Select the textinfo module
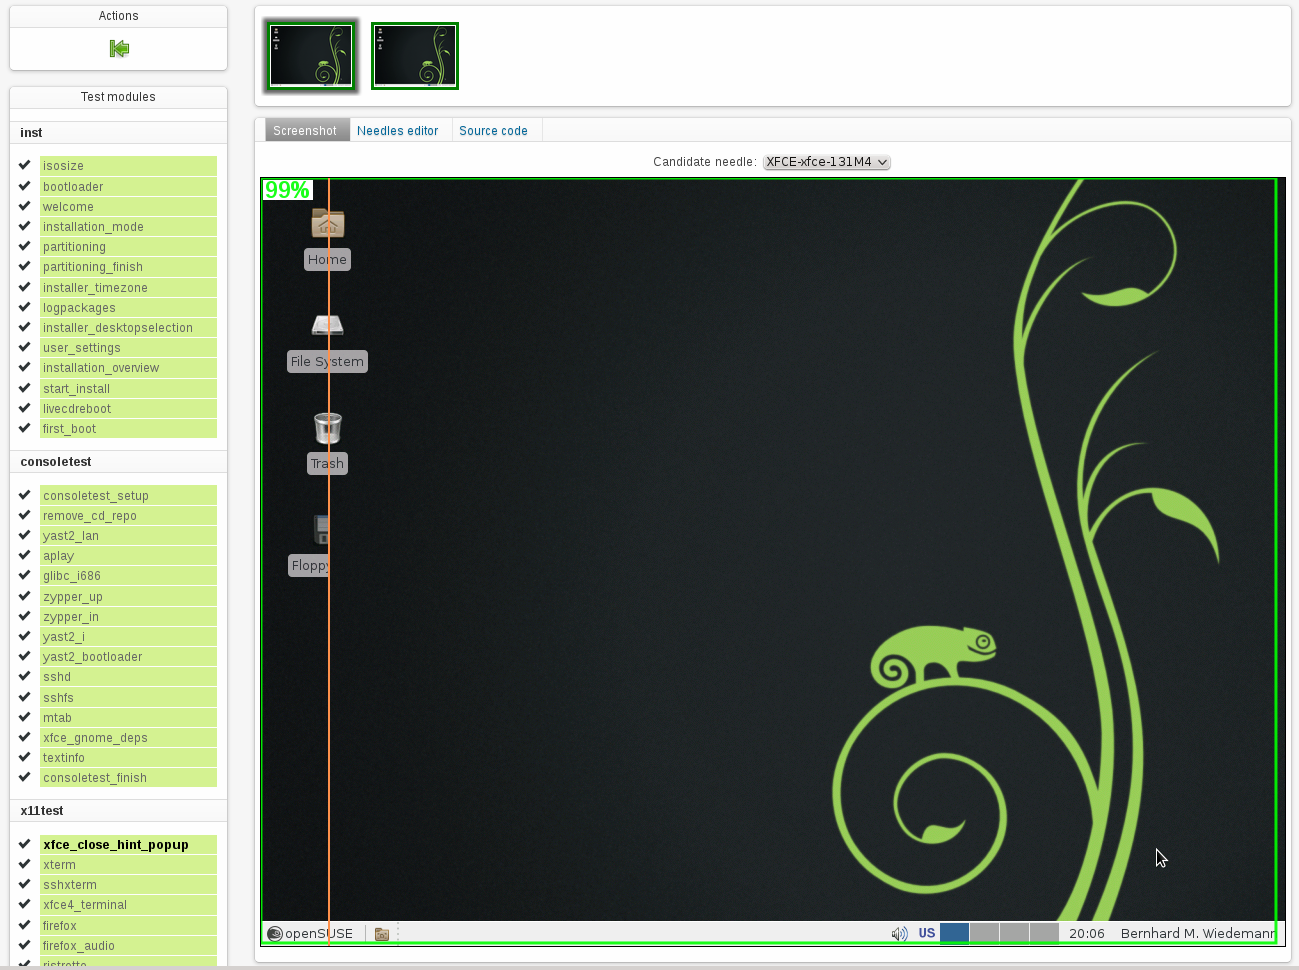 (x=128, y=758)
